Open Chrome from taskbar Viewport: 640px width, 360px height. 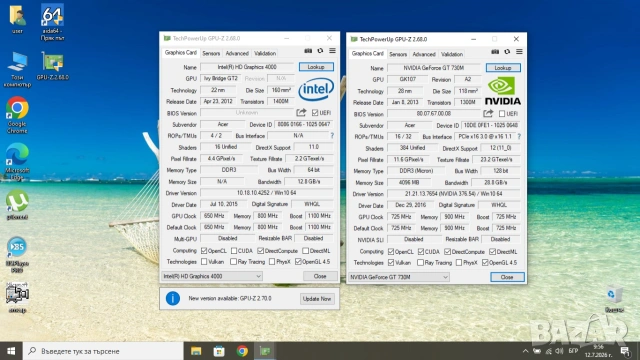(x=242, y=351)
